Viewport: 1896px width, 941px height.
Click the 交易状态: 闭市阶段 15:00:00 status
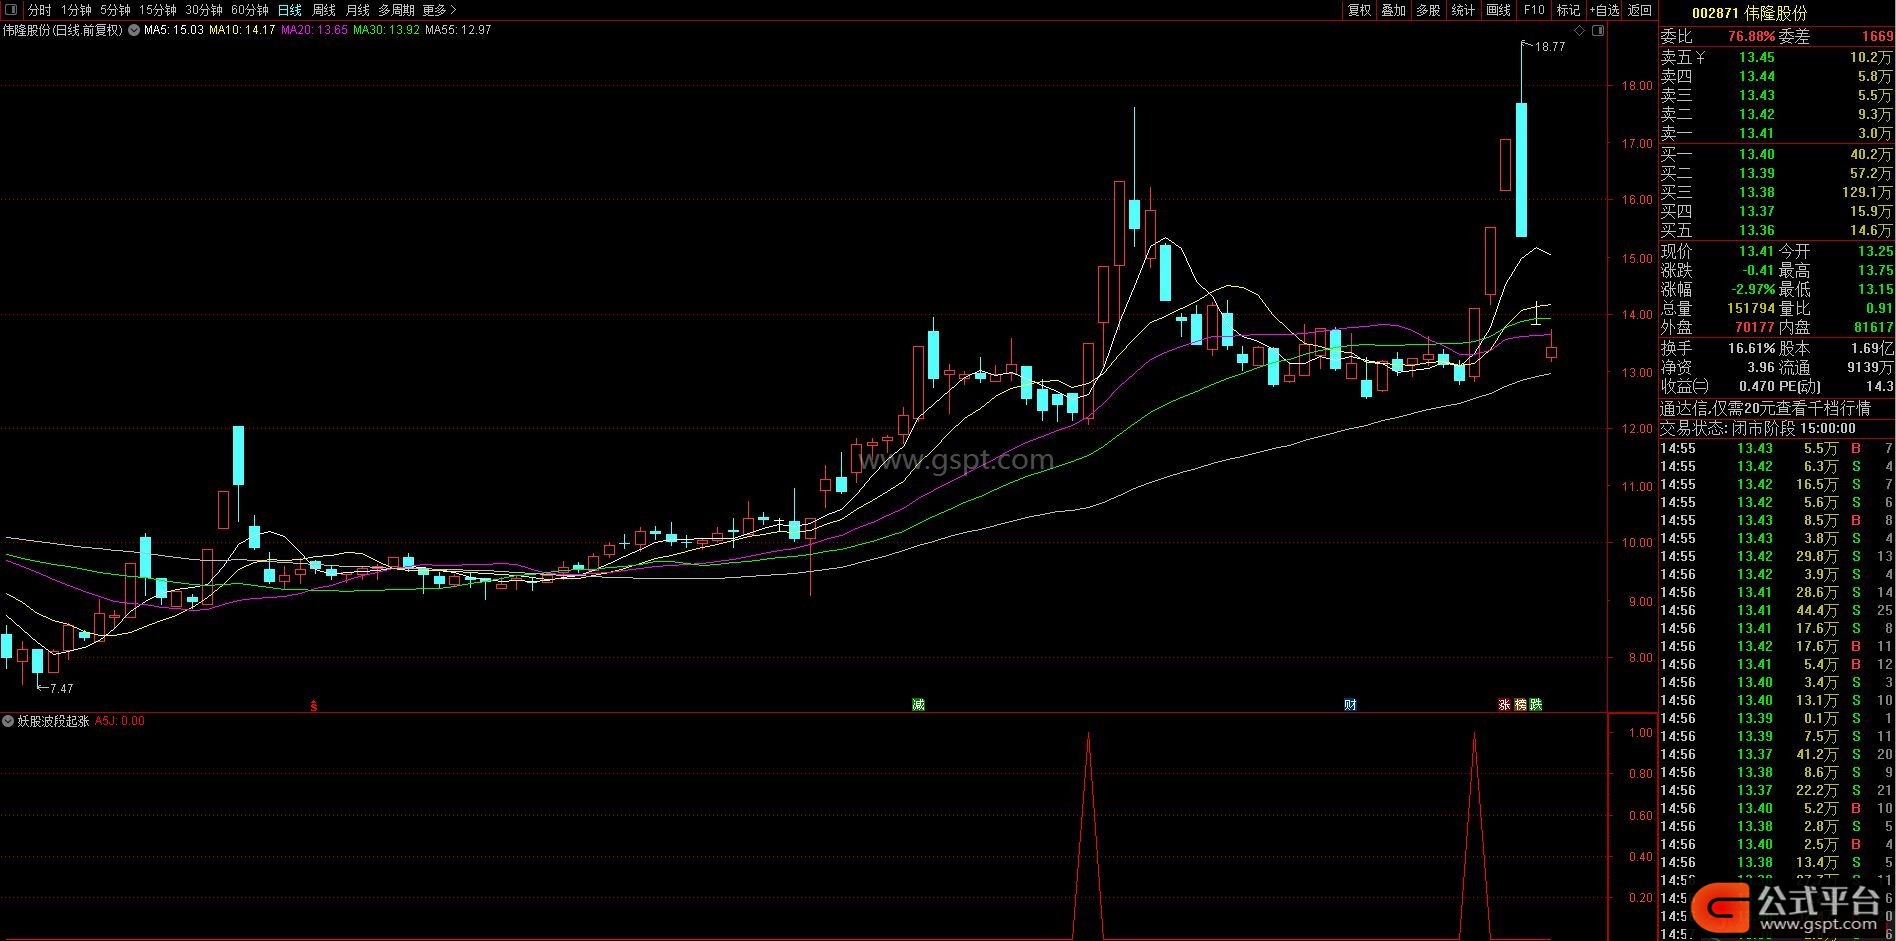coord(1758,428)
